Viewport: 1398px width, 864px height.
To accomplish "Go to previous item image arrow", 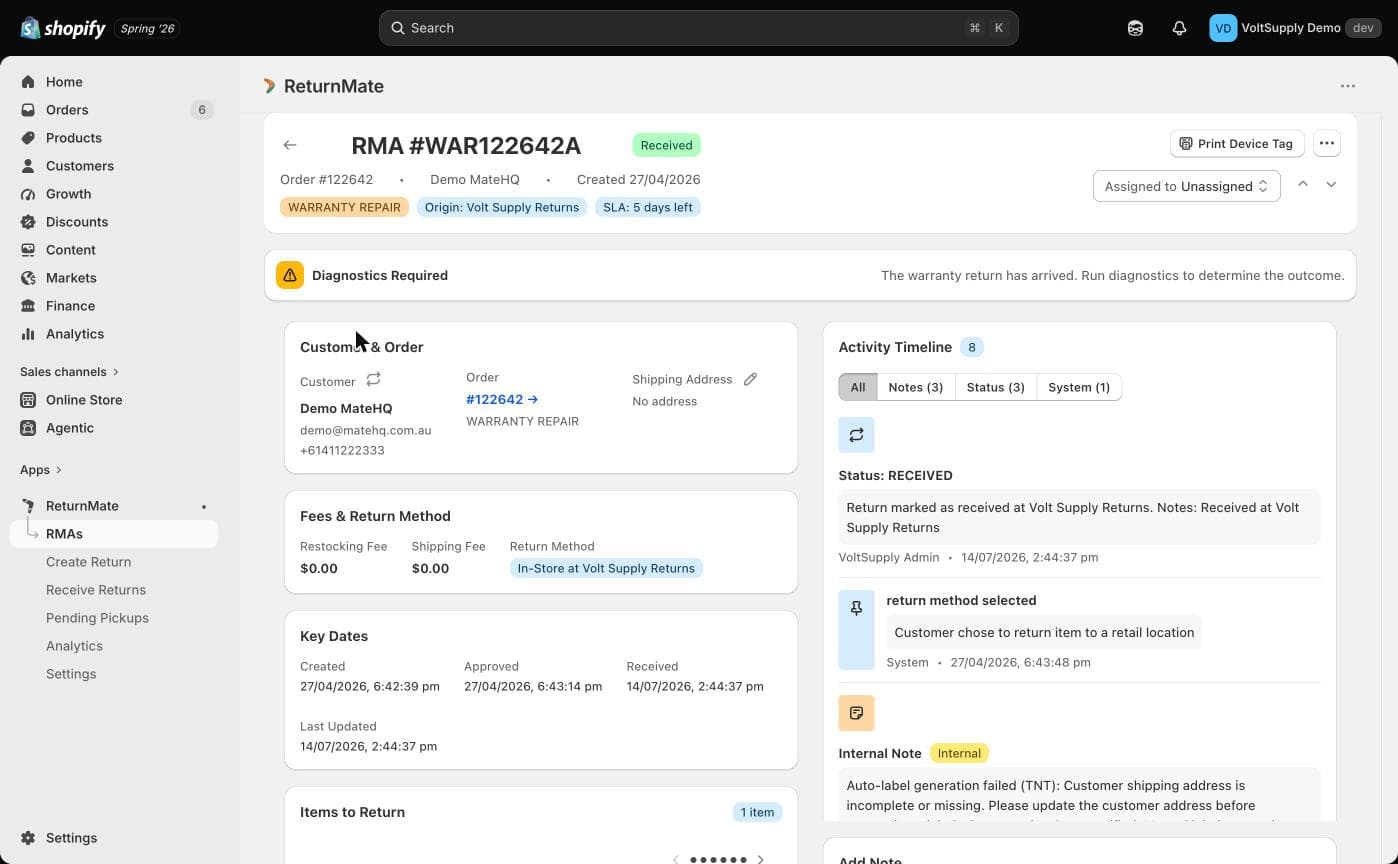I will point(676,859).
